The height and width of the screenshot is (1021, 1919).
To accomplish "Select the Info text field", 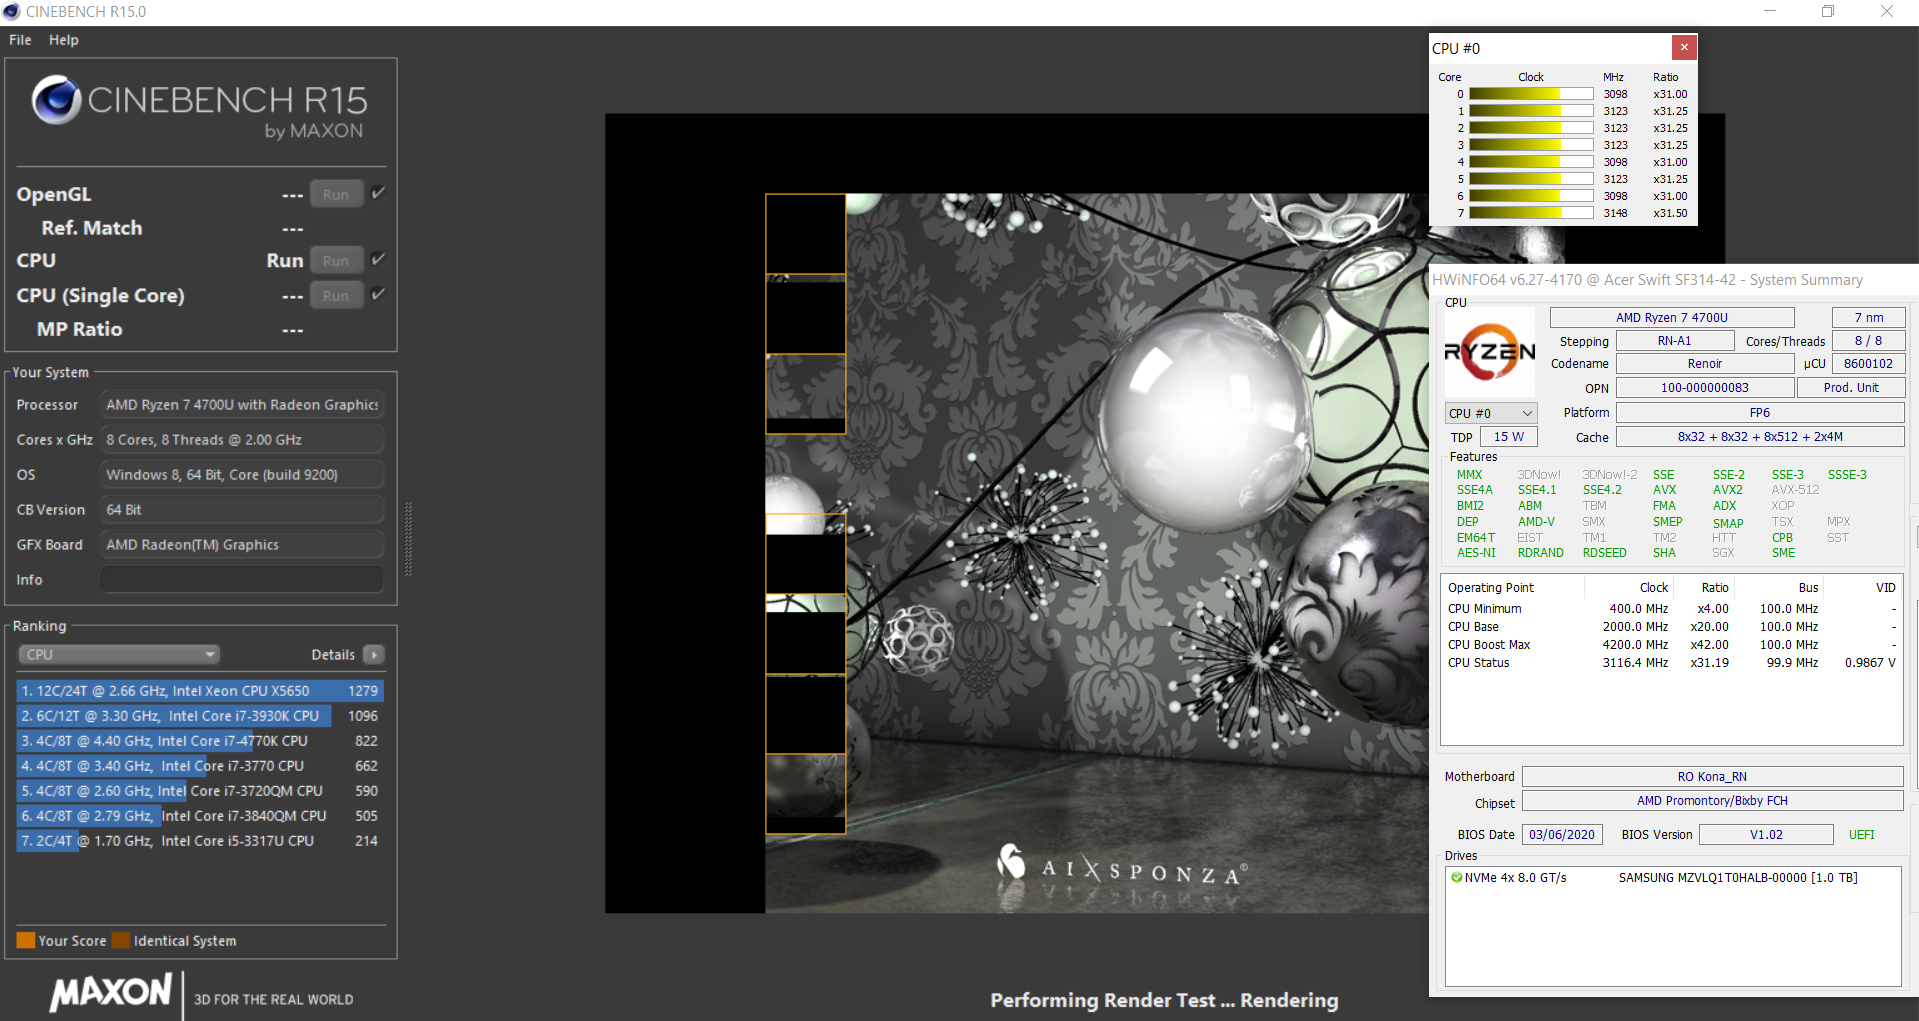I will click(242, 580).
